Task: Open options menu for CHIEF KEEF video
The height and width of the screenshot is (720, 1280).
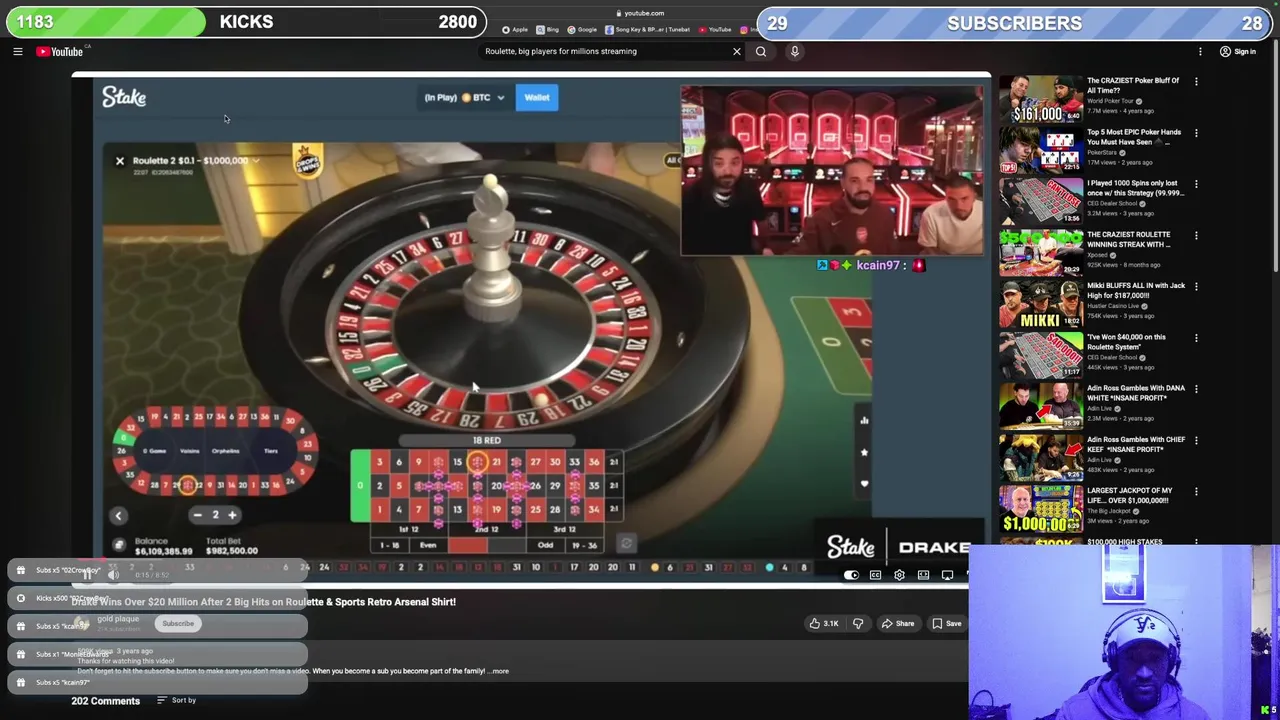Action: 1196,440
